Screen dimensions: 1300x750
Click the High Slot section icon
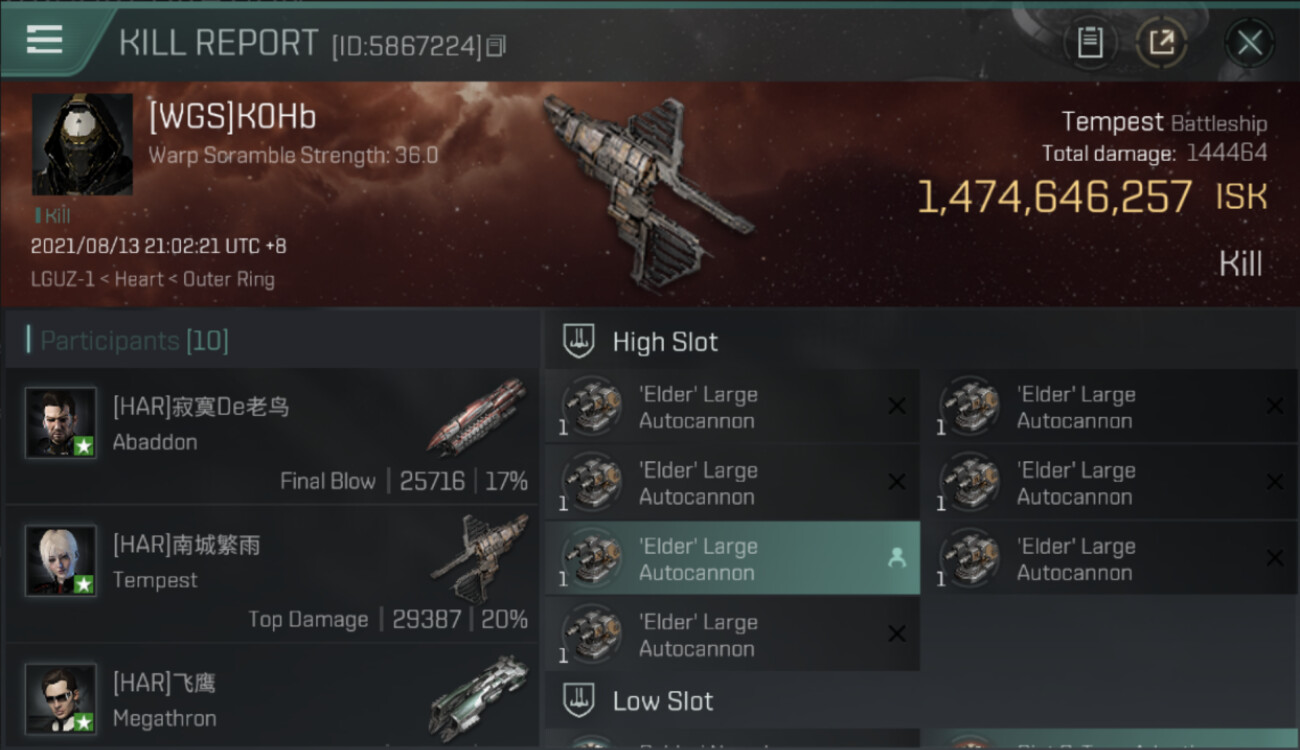point(580,341)
